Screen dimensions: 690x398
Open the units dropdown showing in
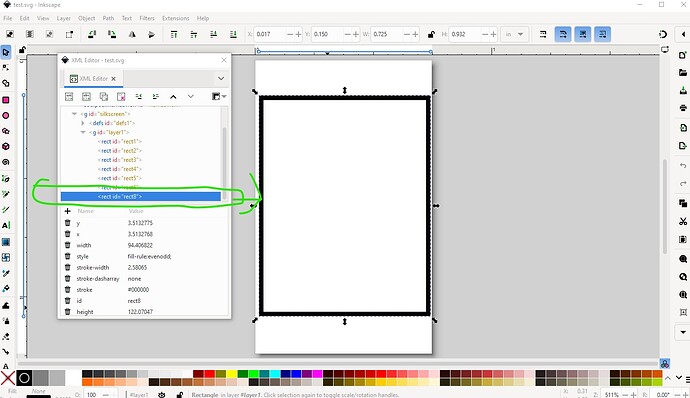tap(514, 34)
